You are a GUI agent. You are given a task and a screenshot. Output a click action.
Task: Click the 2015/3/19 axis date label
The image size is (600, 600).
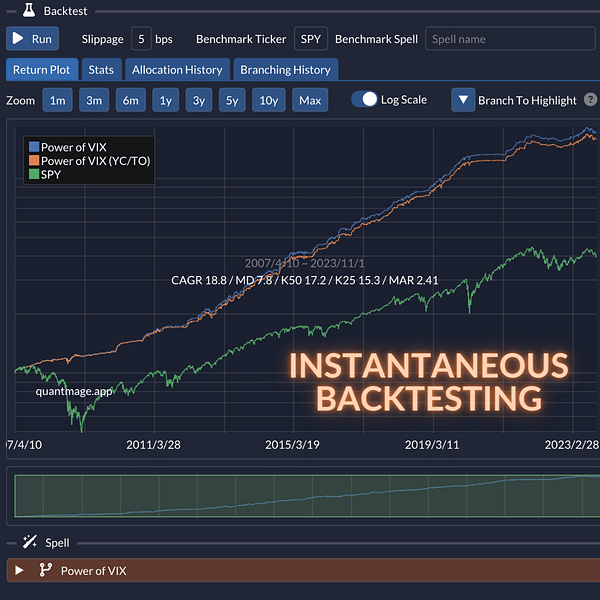[x=292, y=444]
